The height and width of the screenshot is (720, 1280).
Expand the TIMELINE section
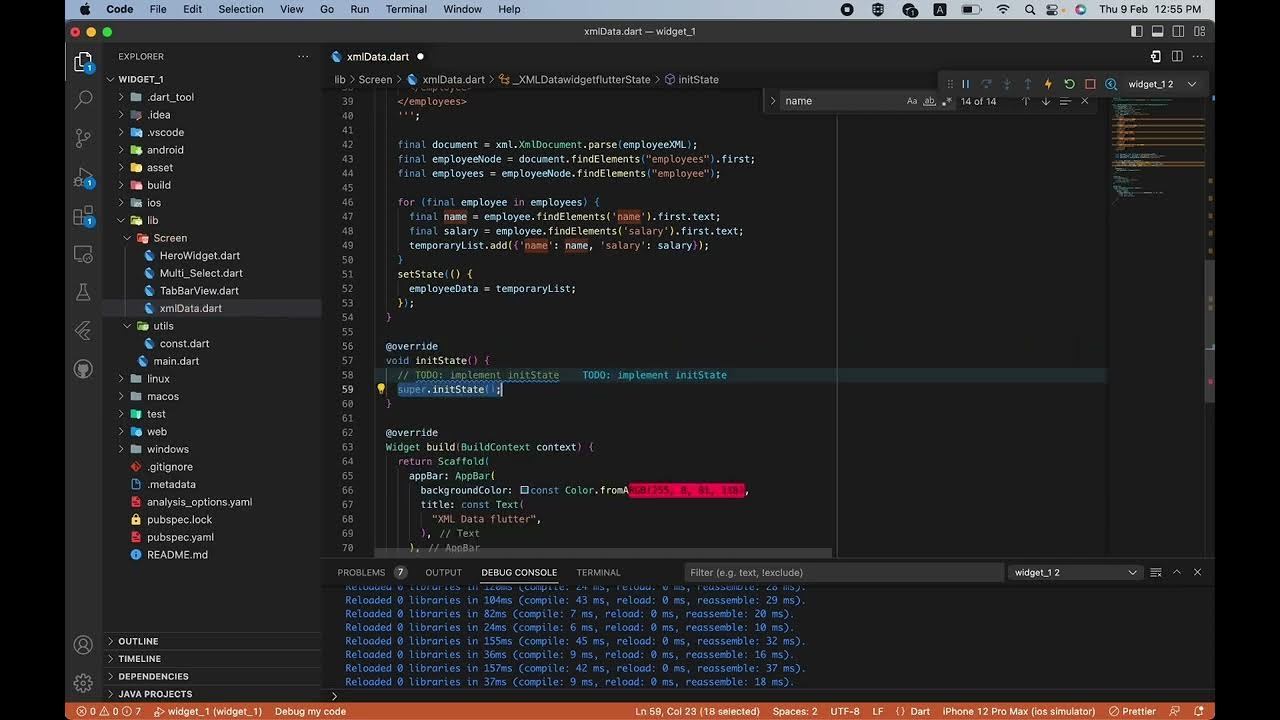click(139, 659)
